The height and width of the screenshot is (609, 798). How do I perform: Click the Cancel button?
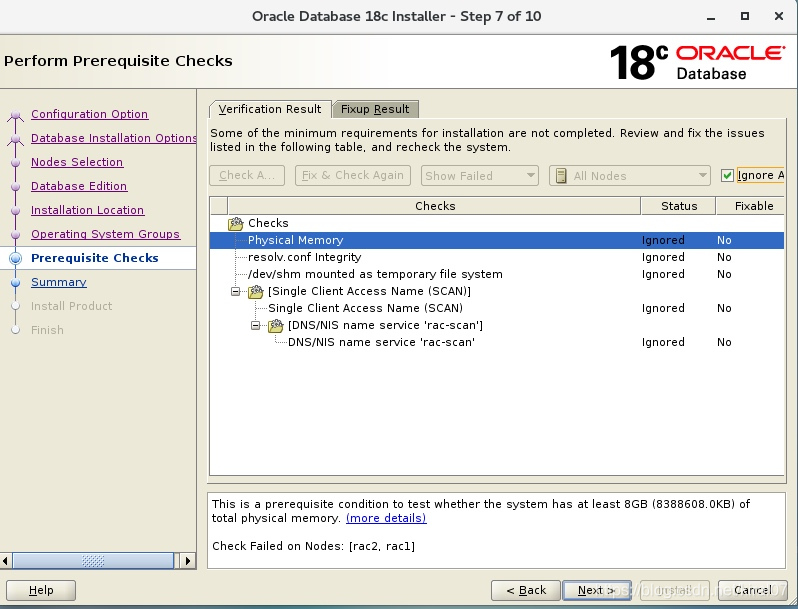pyautogui.click(x=753, y=590)
